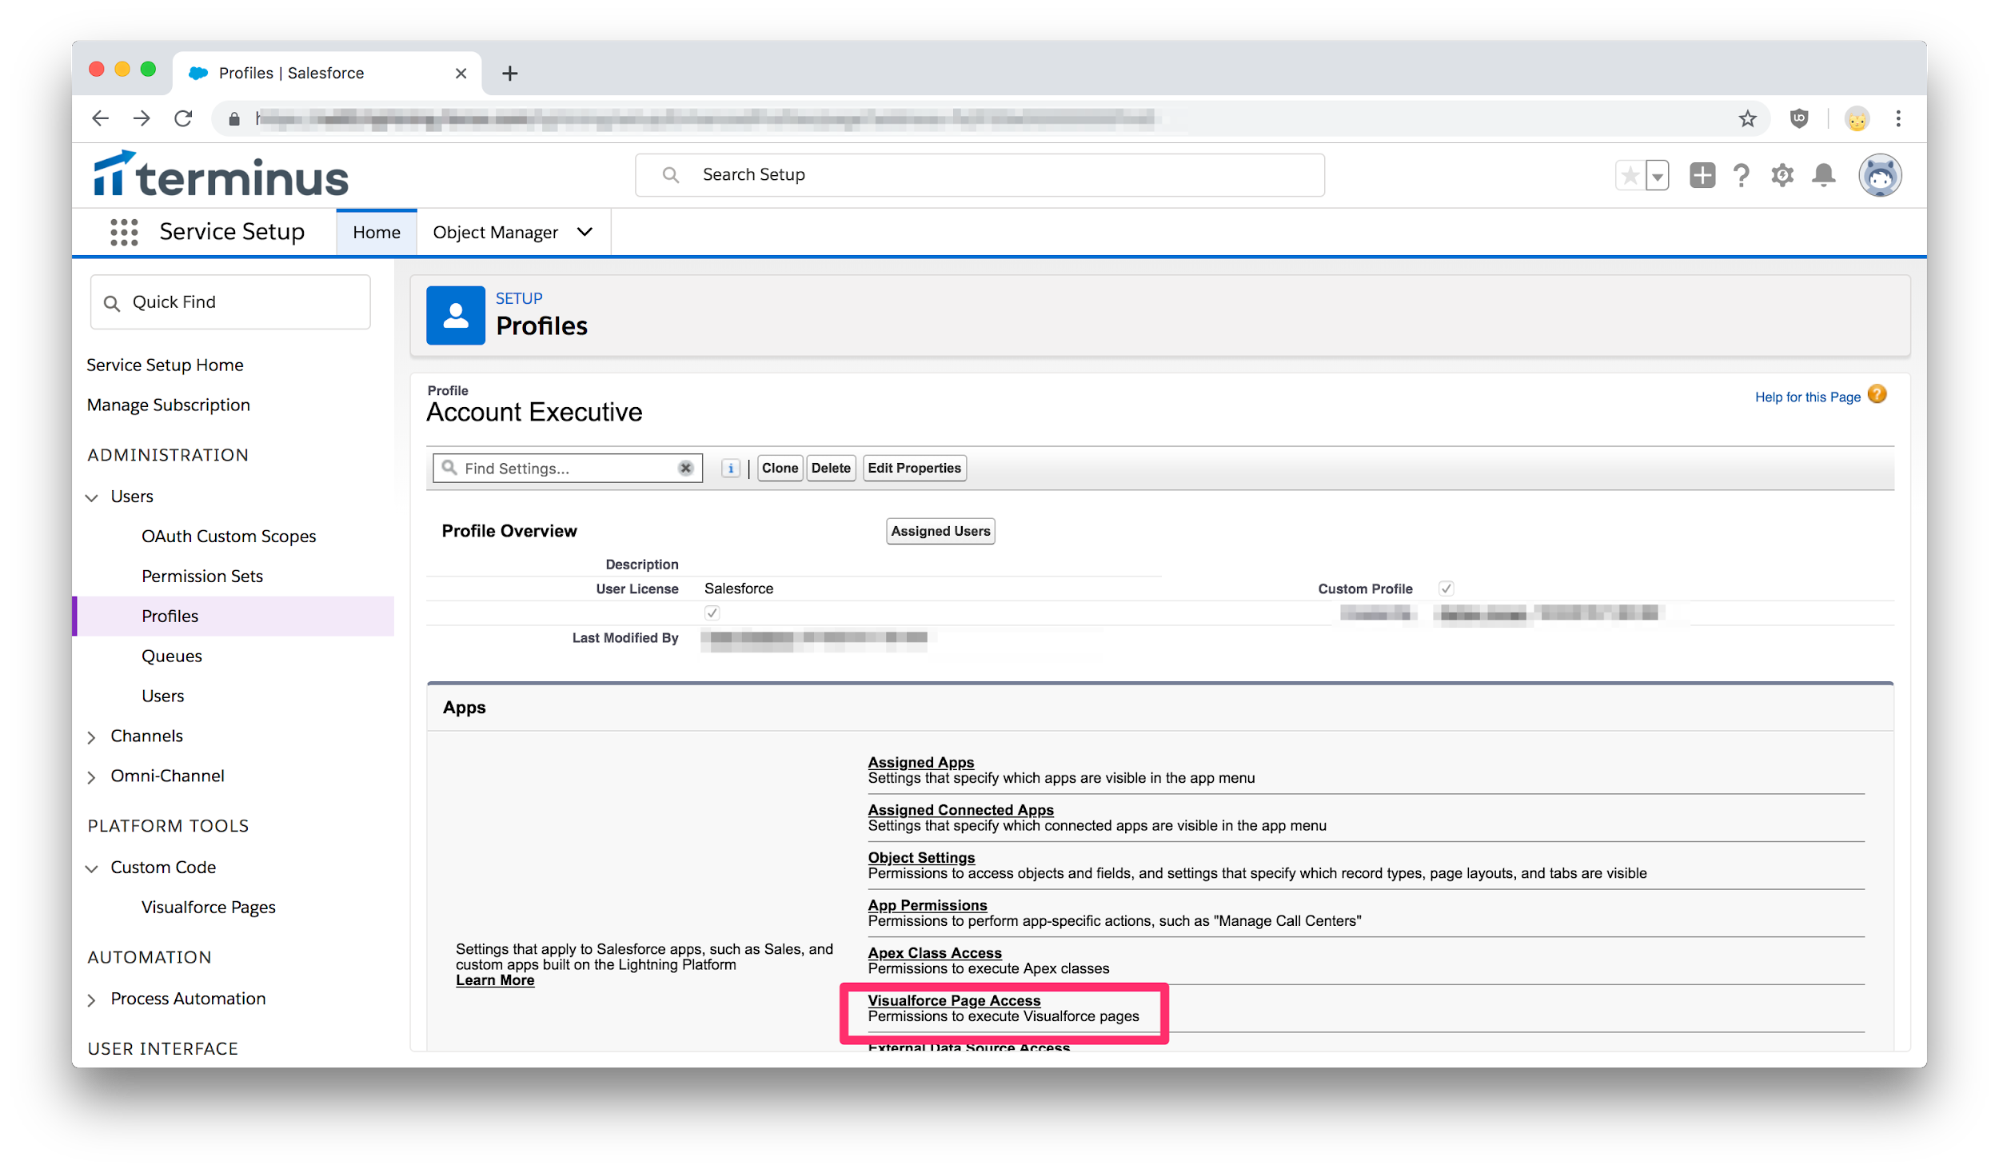Focus the Find Settings field
This screenshot has width=1999, height=1171.
tap(567, 468)
